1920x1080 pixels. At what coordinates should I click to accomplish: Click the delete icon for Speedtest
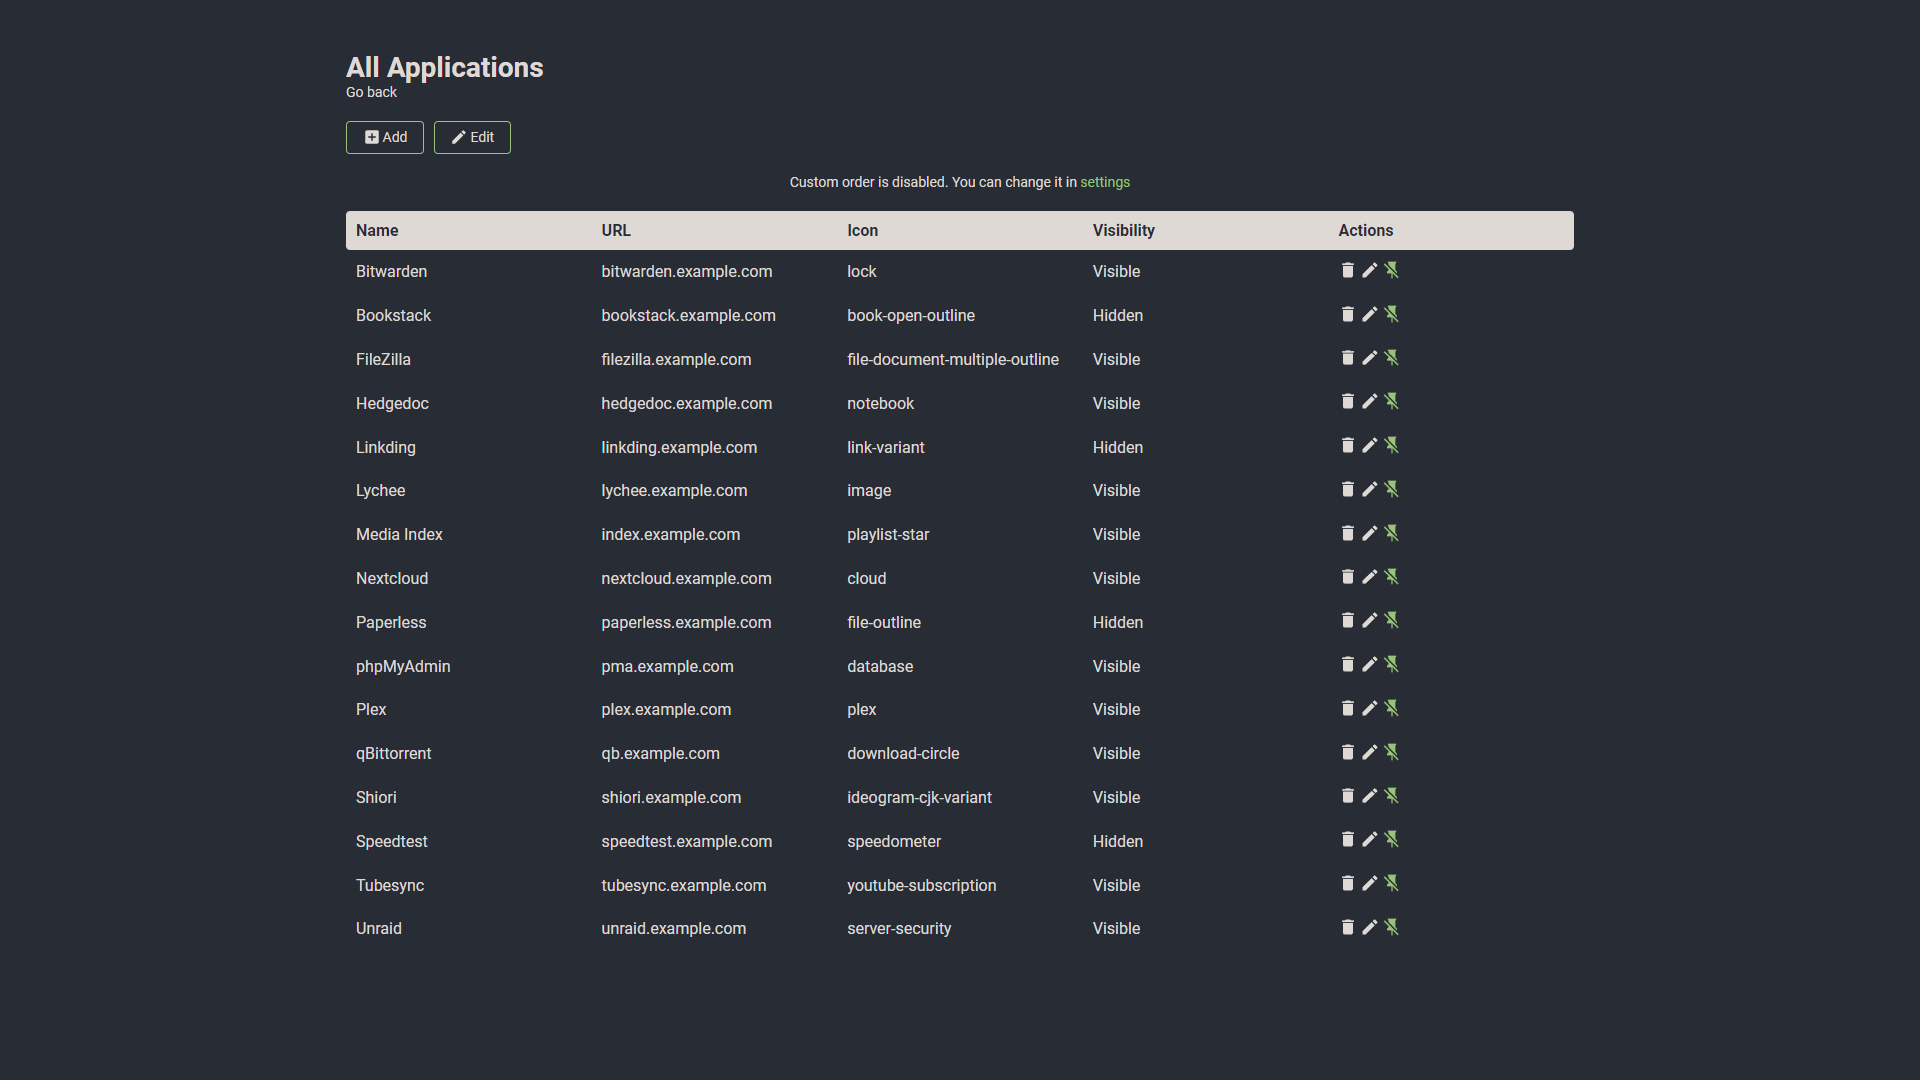pos(1346,840)
